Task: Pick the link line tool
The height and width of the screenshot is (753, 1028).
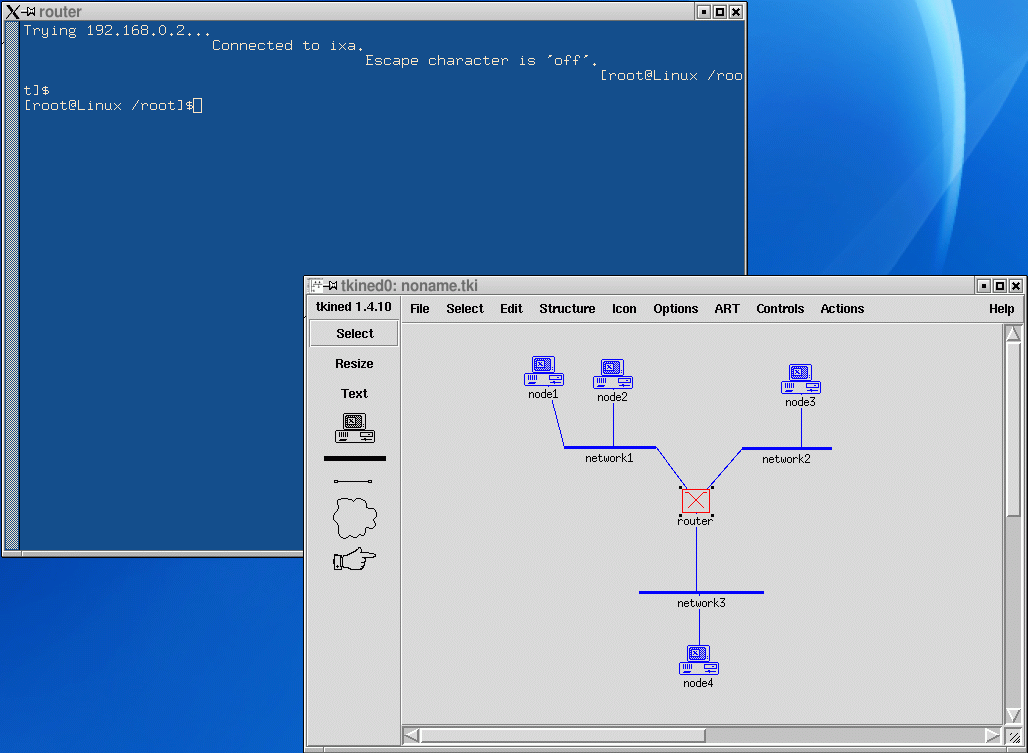Action: (353, 482)
